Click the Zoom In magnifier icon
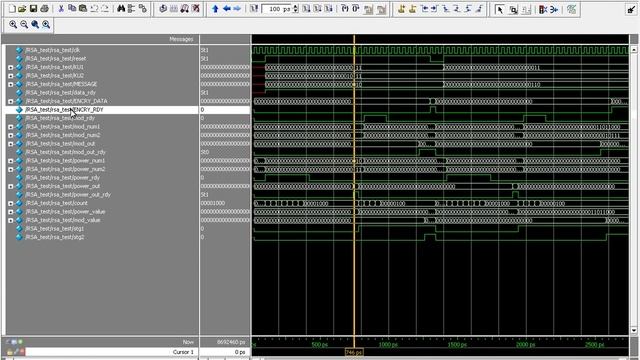 click(x=13, y=24)
